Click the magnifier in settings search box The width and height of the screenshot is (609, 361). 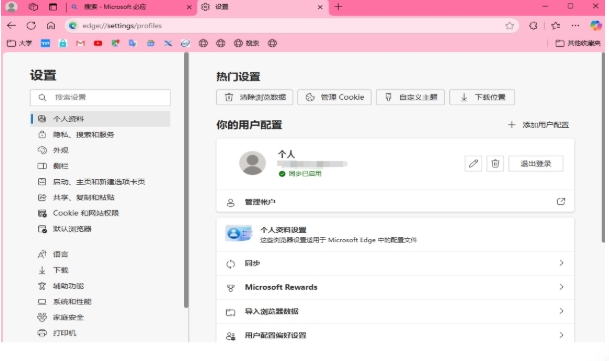click(42, 98)
